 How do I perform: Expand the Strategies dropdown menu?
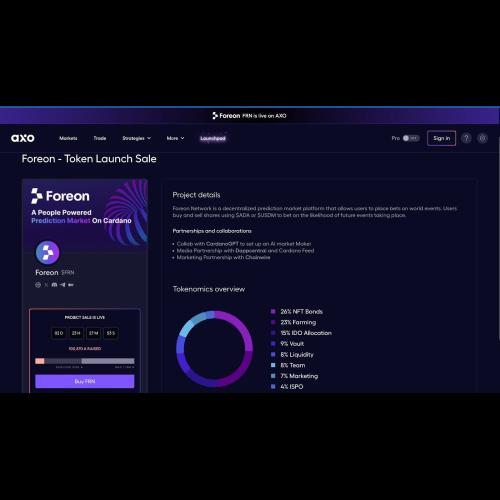pos(137,138)
